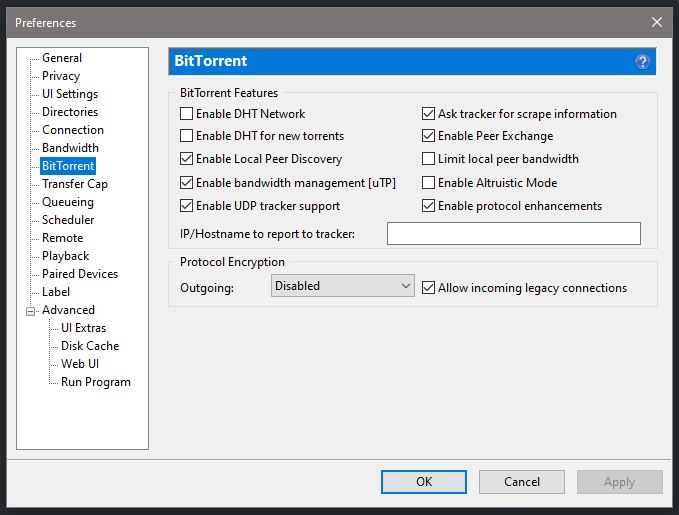Uncheck Enable Local Peer Discovery

coord(187,159)
